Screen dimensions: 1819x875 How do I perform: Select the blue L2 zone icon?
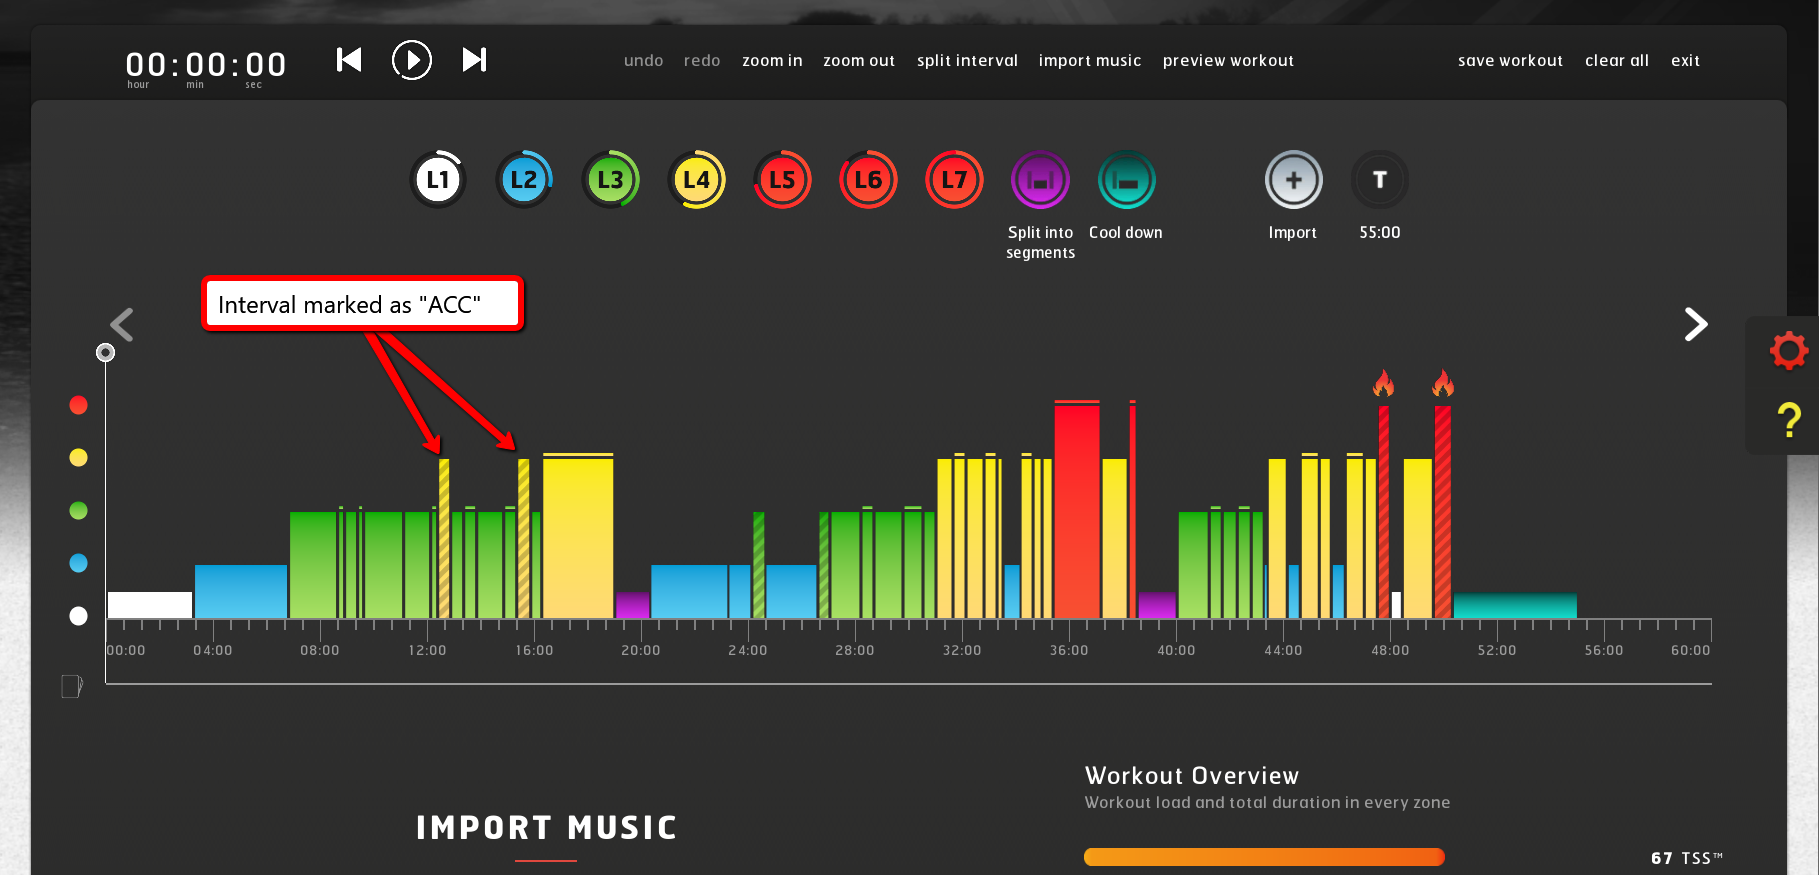point(524,180)
